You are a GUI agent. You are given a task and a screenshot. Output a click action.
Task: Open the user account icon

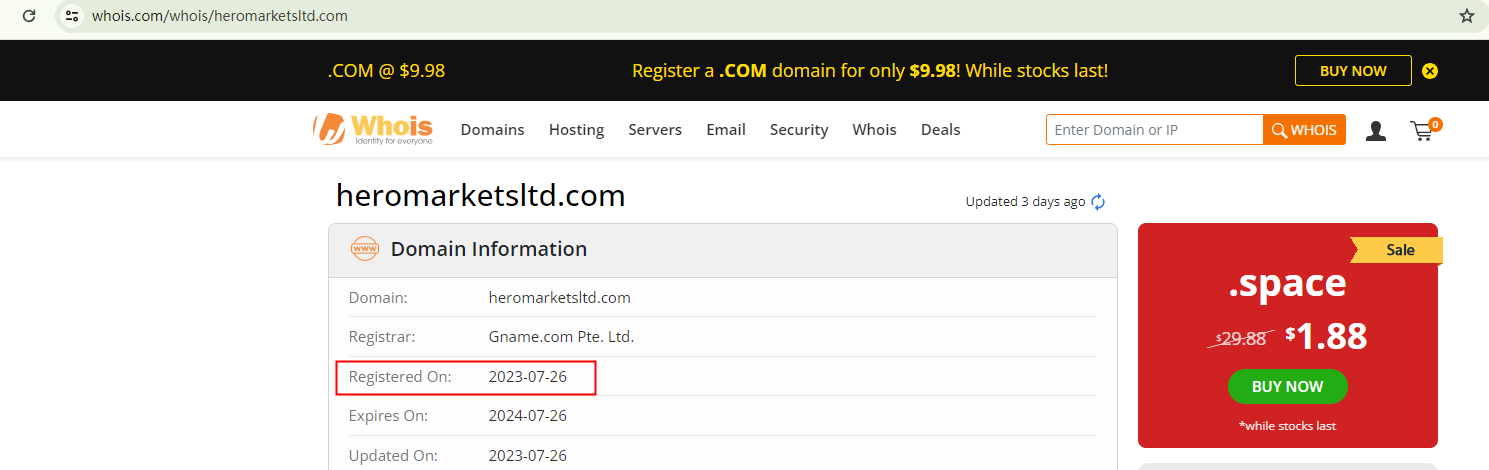(1376, 130)
